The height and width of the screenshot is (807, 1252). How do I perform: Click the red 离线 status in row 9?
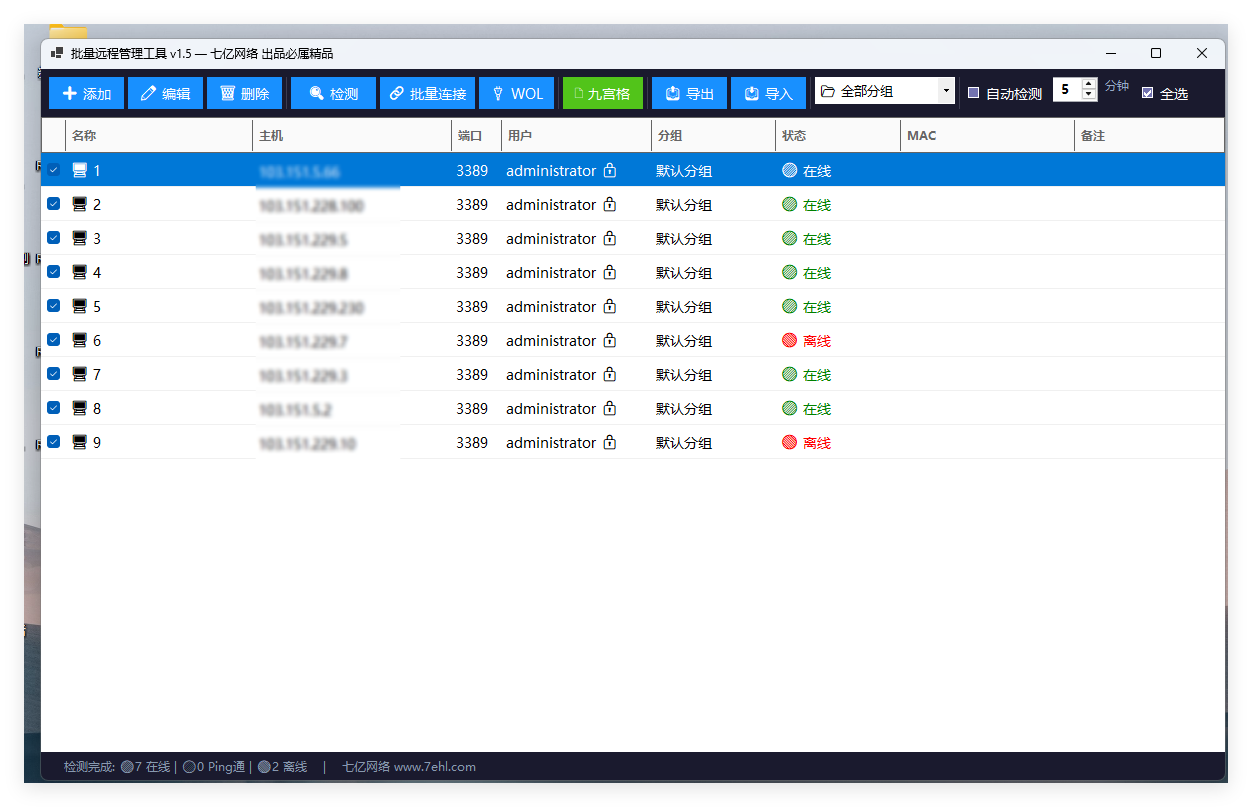pyautogui.click(x=817, y=443)
